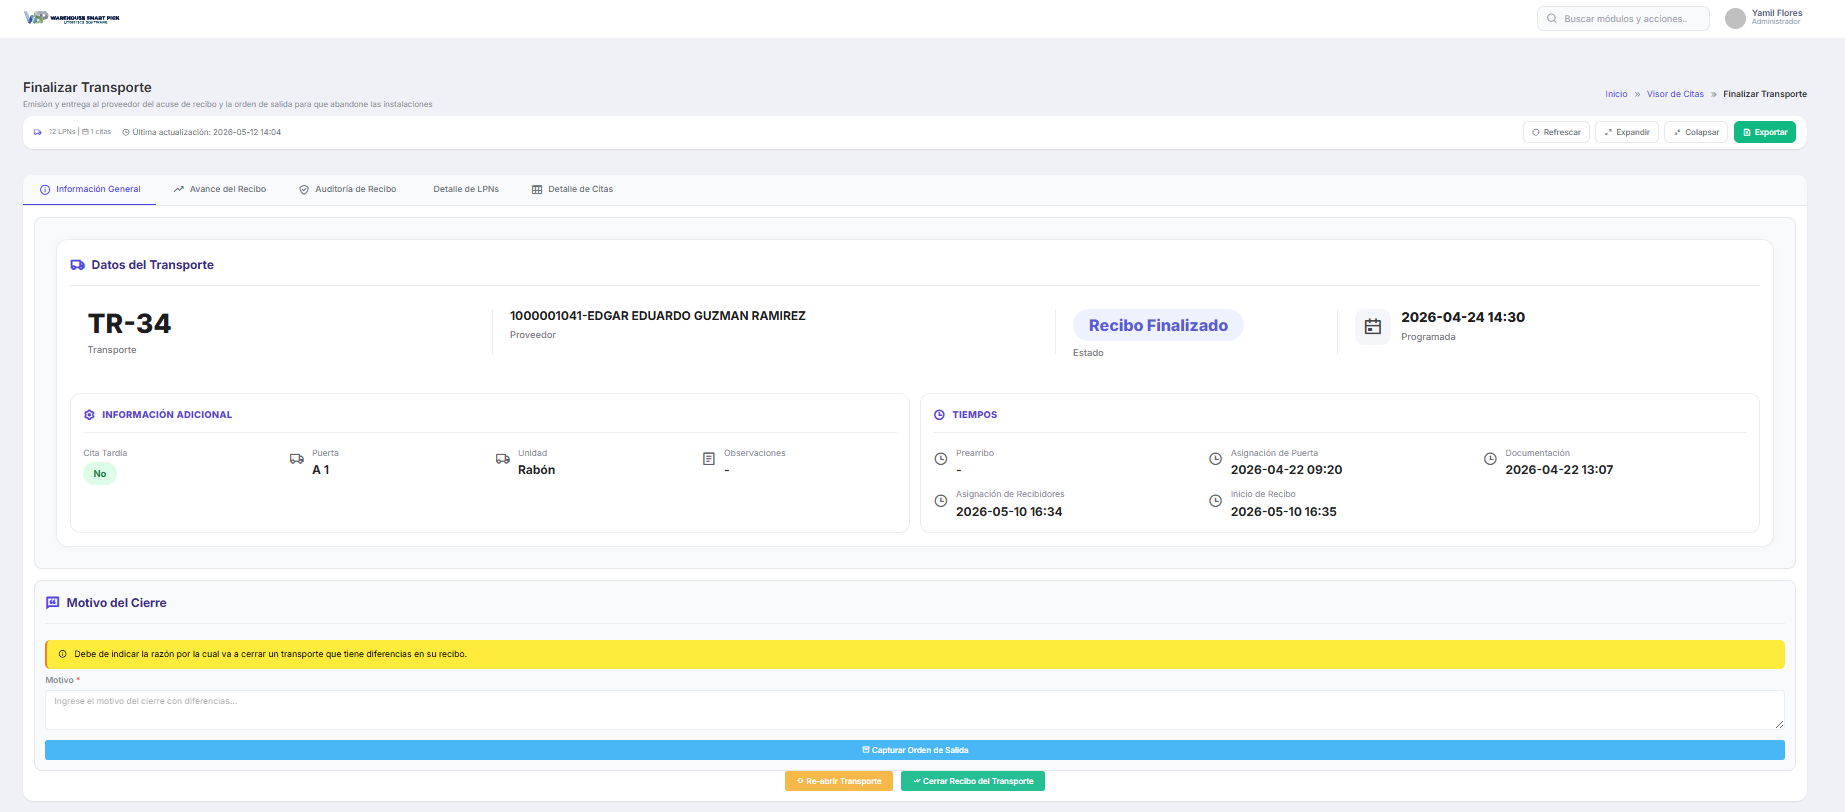Click the Observaciones note icon

click(709, 459)
